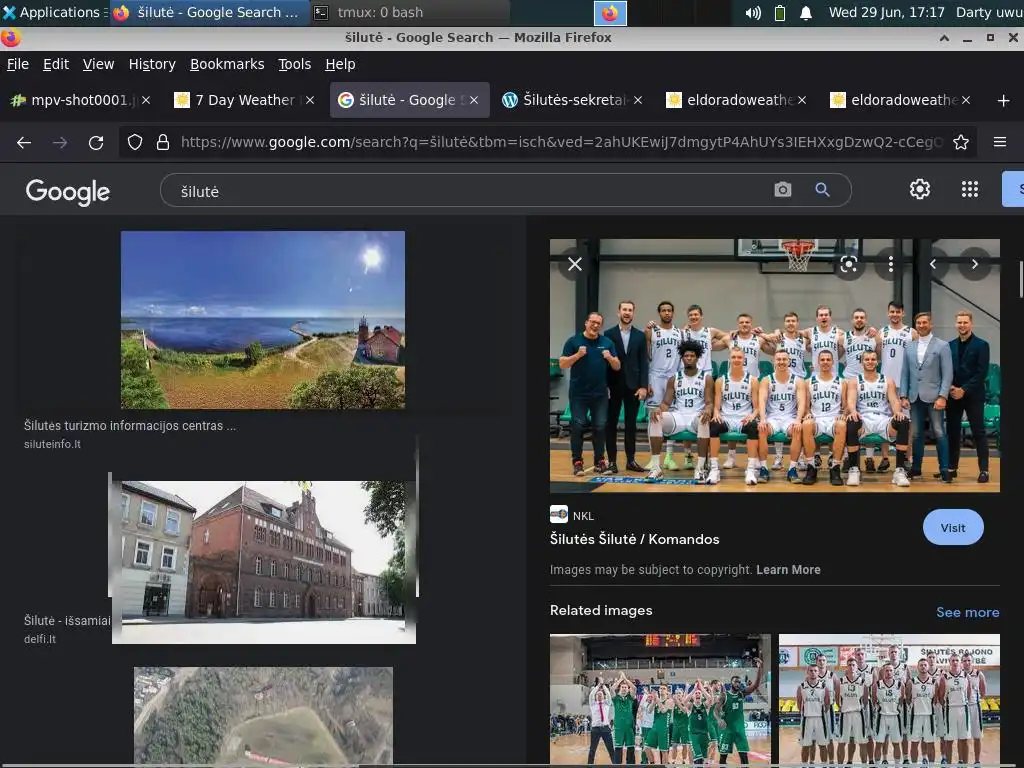The height and width of the screenshot is (768, 1024).
Task: Check the battery indicator in panel
Action: point(780,12)
